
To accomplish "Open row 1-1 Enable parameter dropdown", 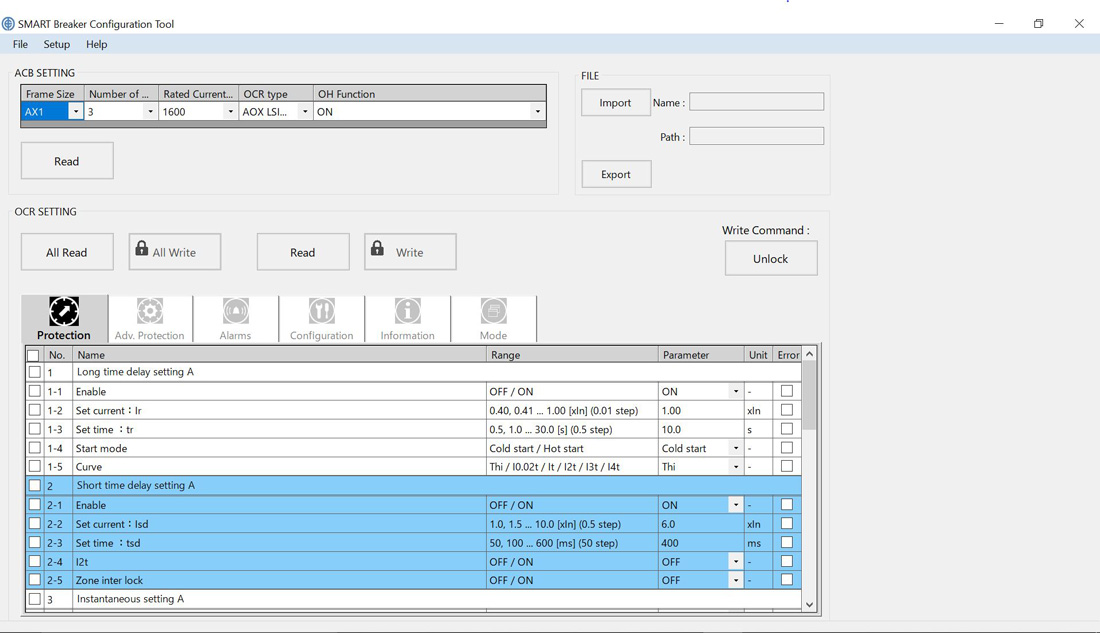I will click(736, 392).
